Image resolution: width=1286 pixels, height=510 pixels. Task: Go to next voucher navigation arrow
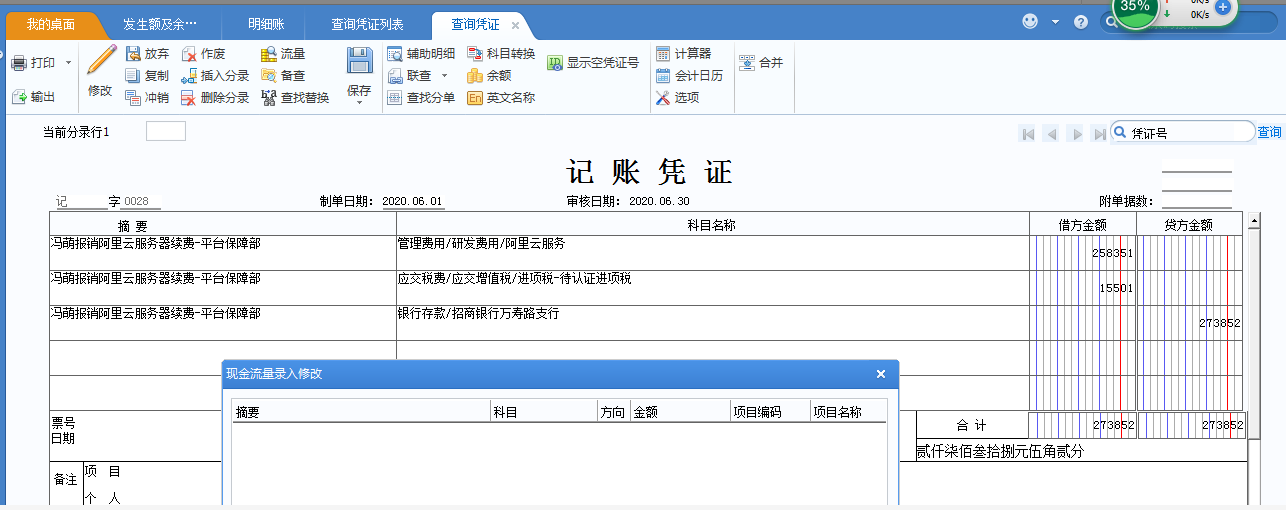[1075, 134]
